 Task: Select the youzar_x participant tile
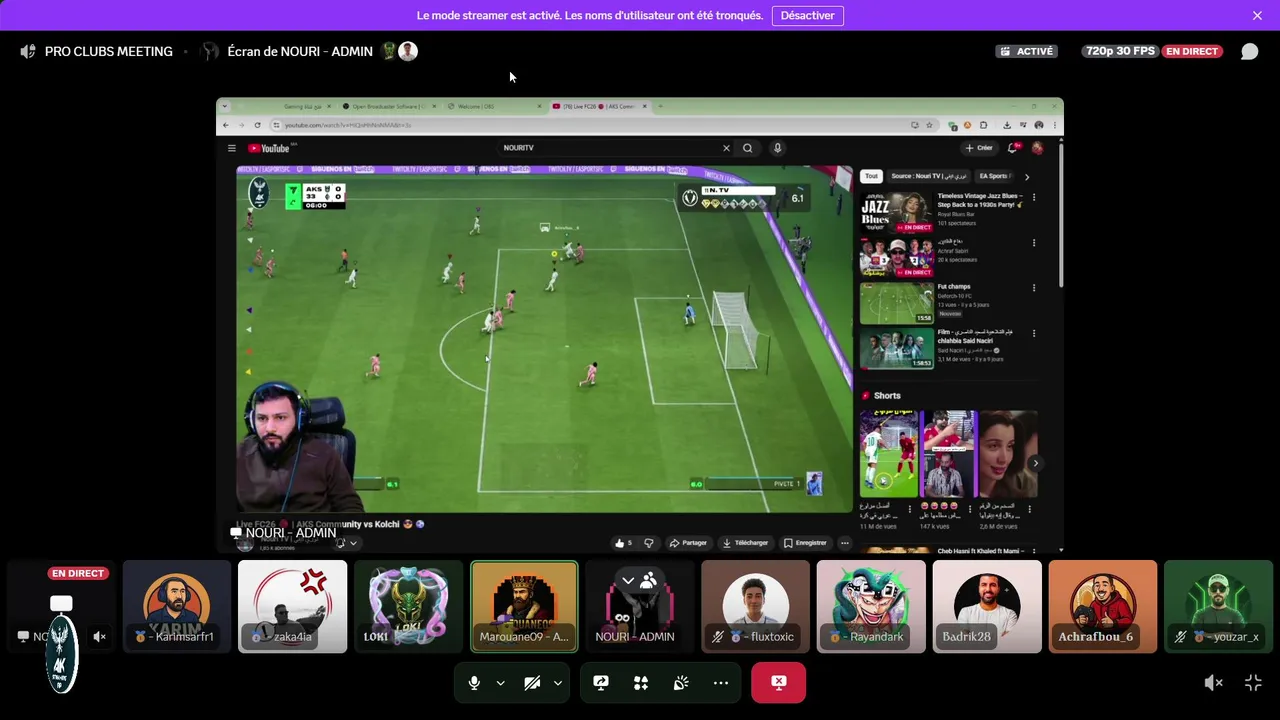(x=1218, y=606)
